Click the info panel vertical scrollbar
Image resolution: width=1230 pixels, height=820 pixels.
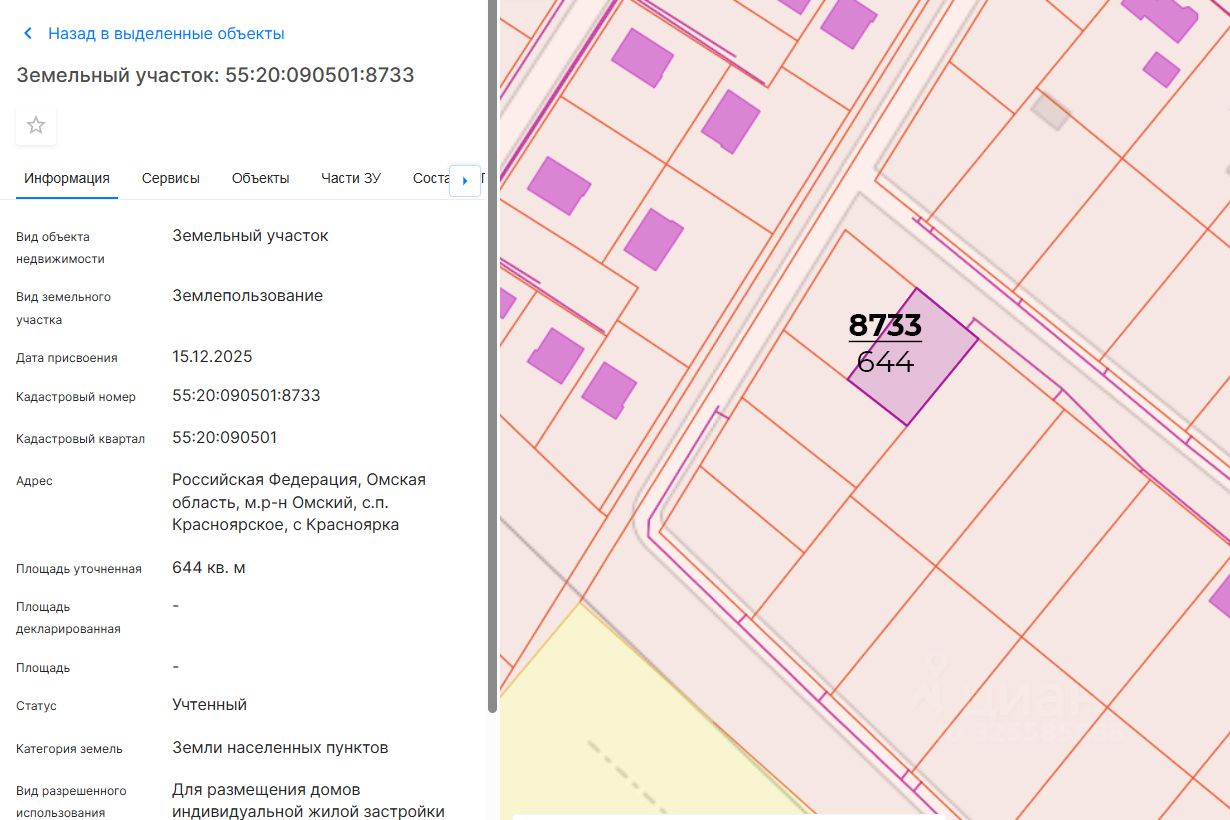click(x=492, y=400)
